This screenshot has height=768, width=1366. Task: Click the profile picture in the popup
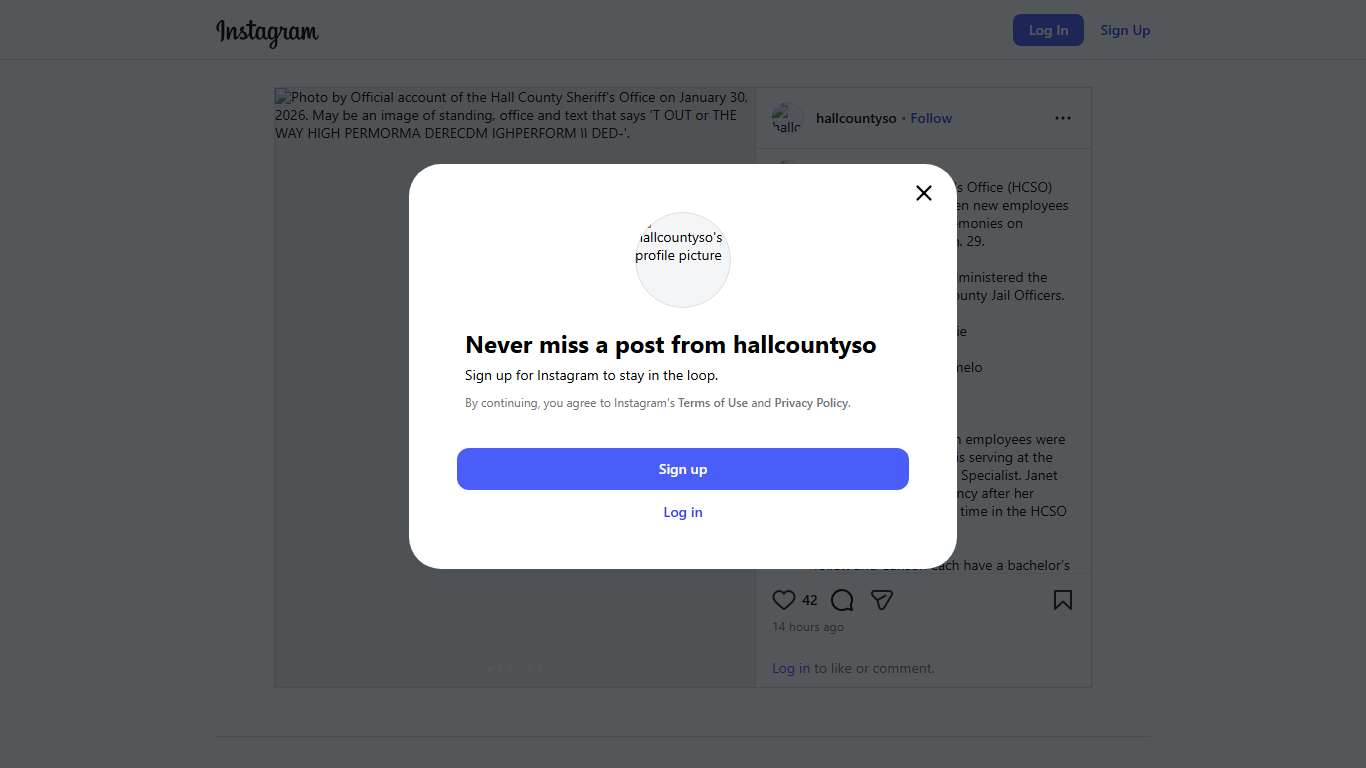click(683, 259)
